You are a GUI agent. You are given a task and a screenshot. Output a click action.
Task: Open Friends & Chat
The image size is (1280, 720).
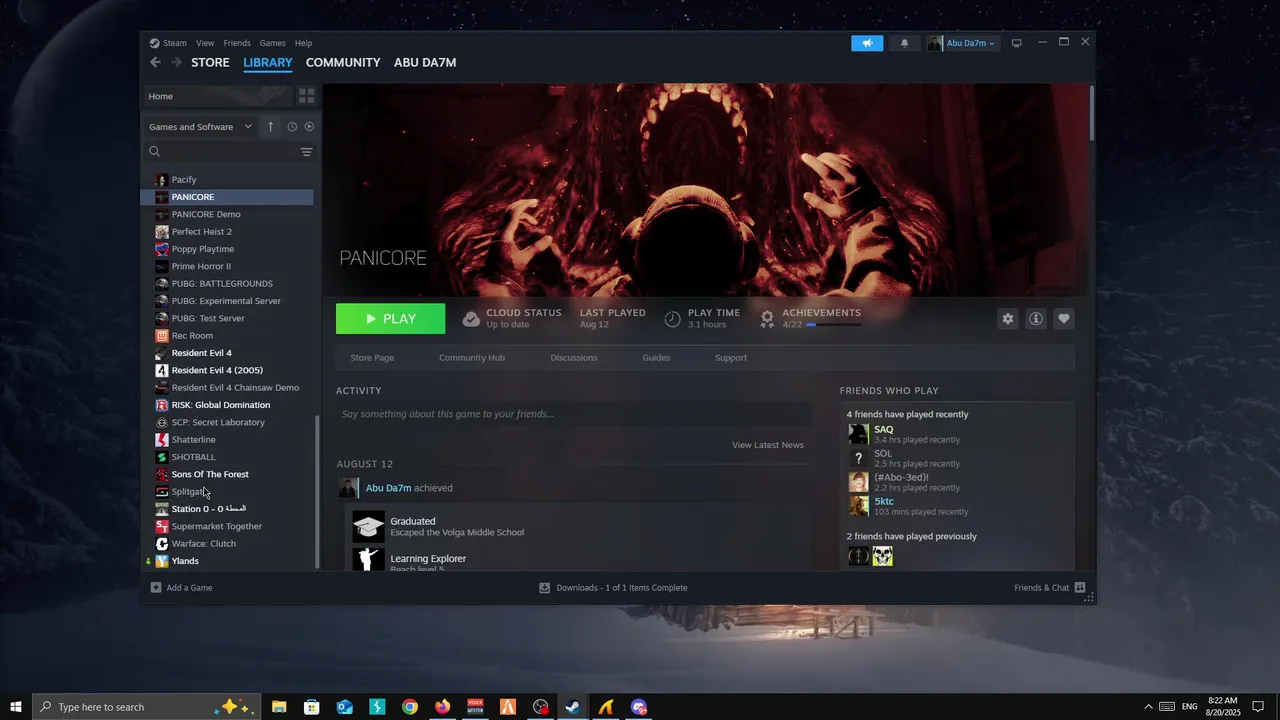point(1050,588)
